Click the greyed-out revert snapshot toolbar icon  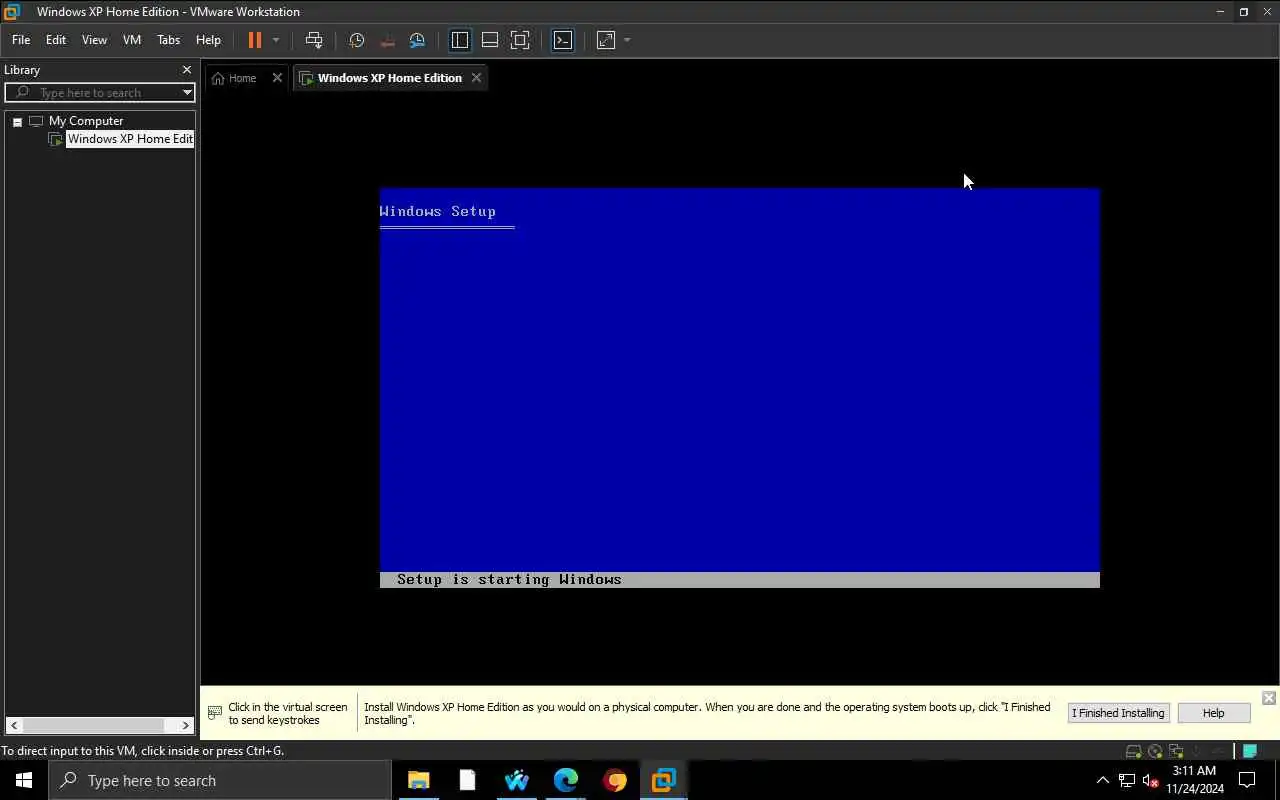[387, 40]
